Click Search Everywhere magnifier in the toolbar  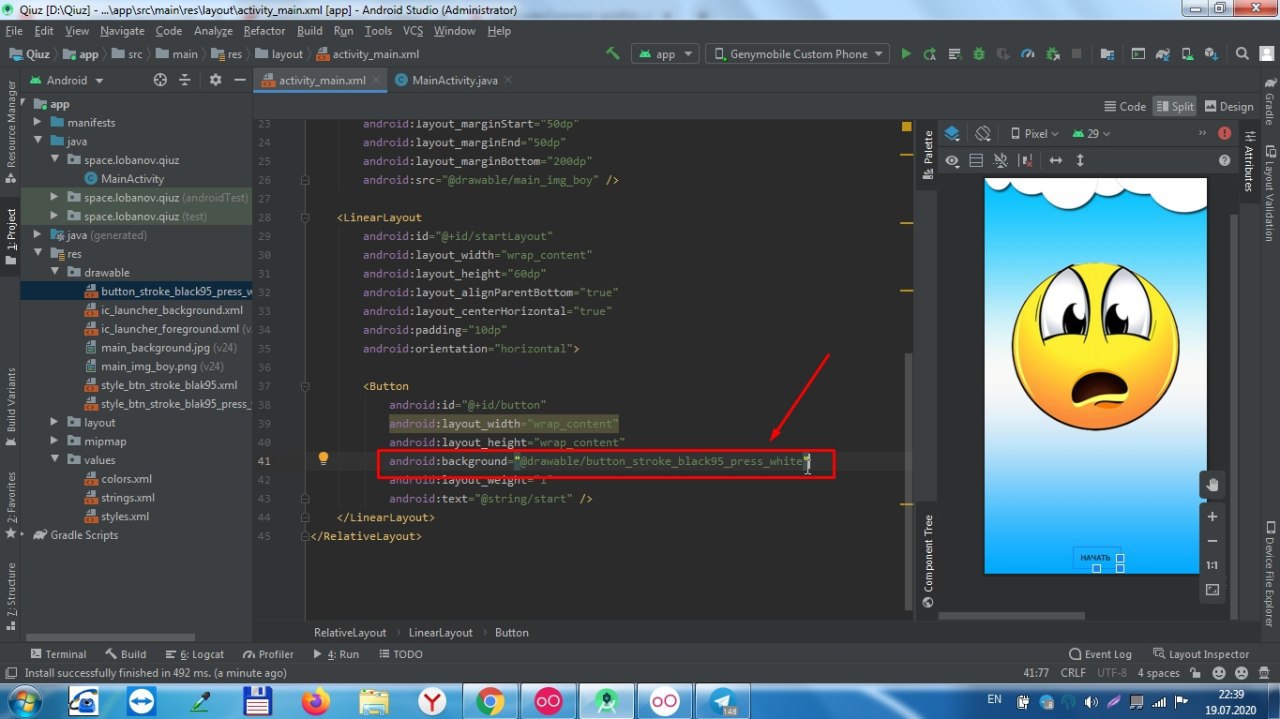tap(1241, 54)
